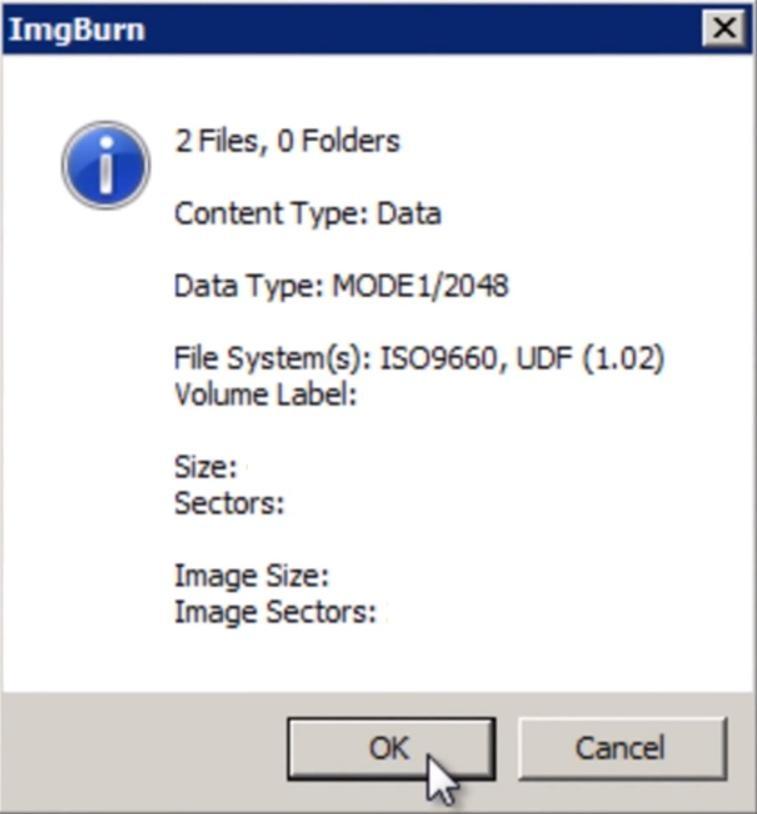Cancel the ImgBurn image build dialog
The height and width of the screenshot is (814, 757).
click(x=622, y=749)
